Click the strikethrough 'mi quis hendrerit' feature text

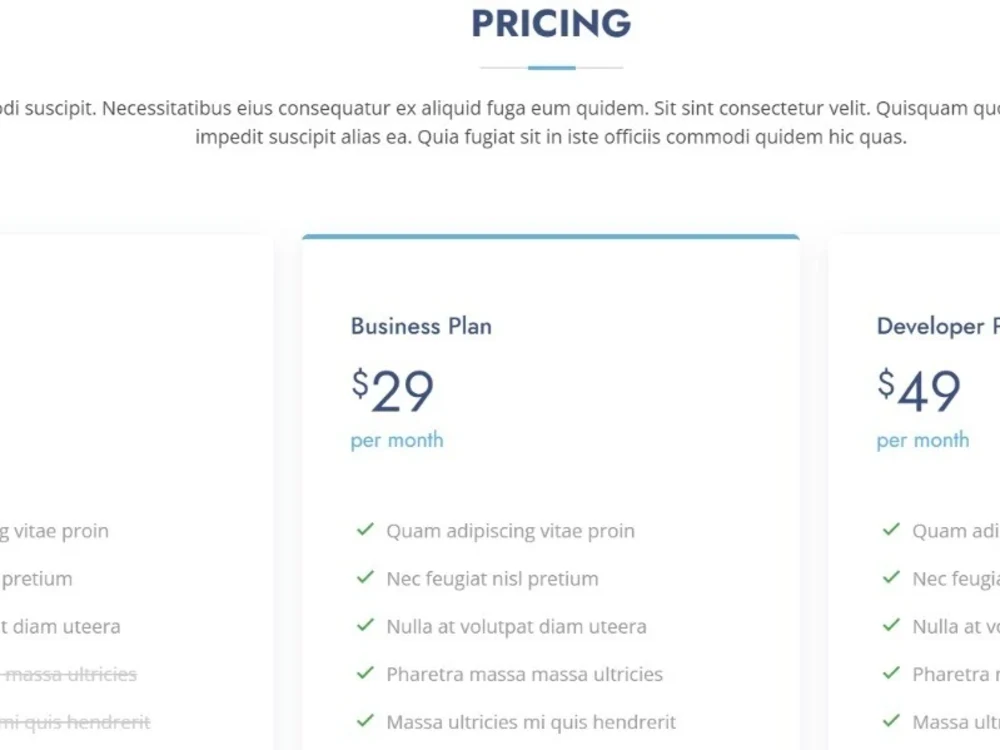[75, 722]
